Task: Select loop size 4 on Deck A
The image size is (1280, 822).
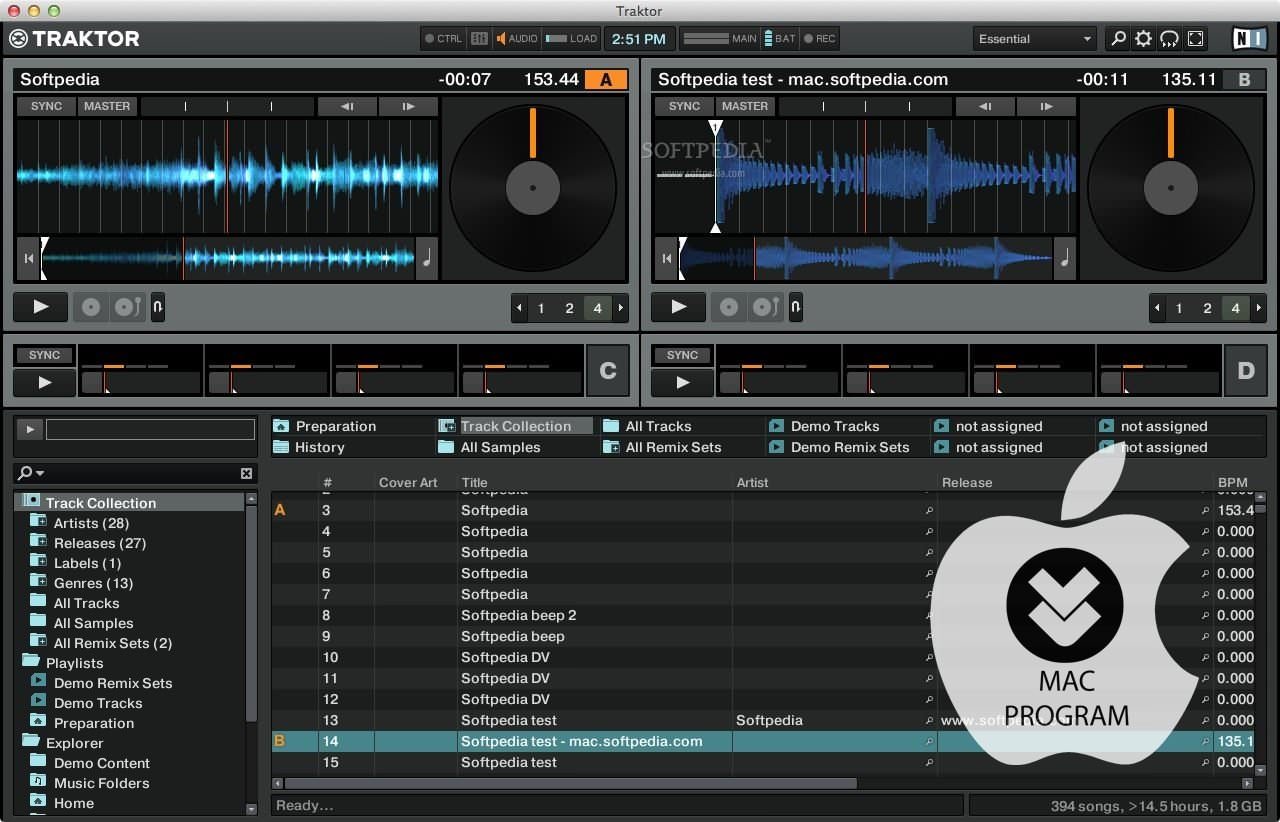Action: click(x=598, y=308)
